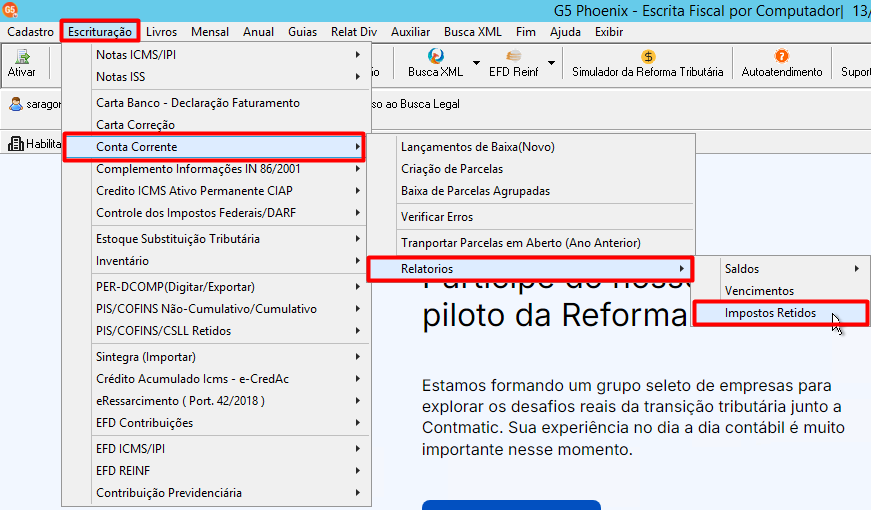The width and height of the screenshot is (871, 510).
Task: Expand the Inventário submenu
Action: coord(358,261)
